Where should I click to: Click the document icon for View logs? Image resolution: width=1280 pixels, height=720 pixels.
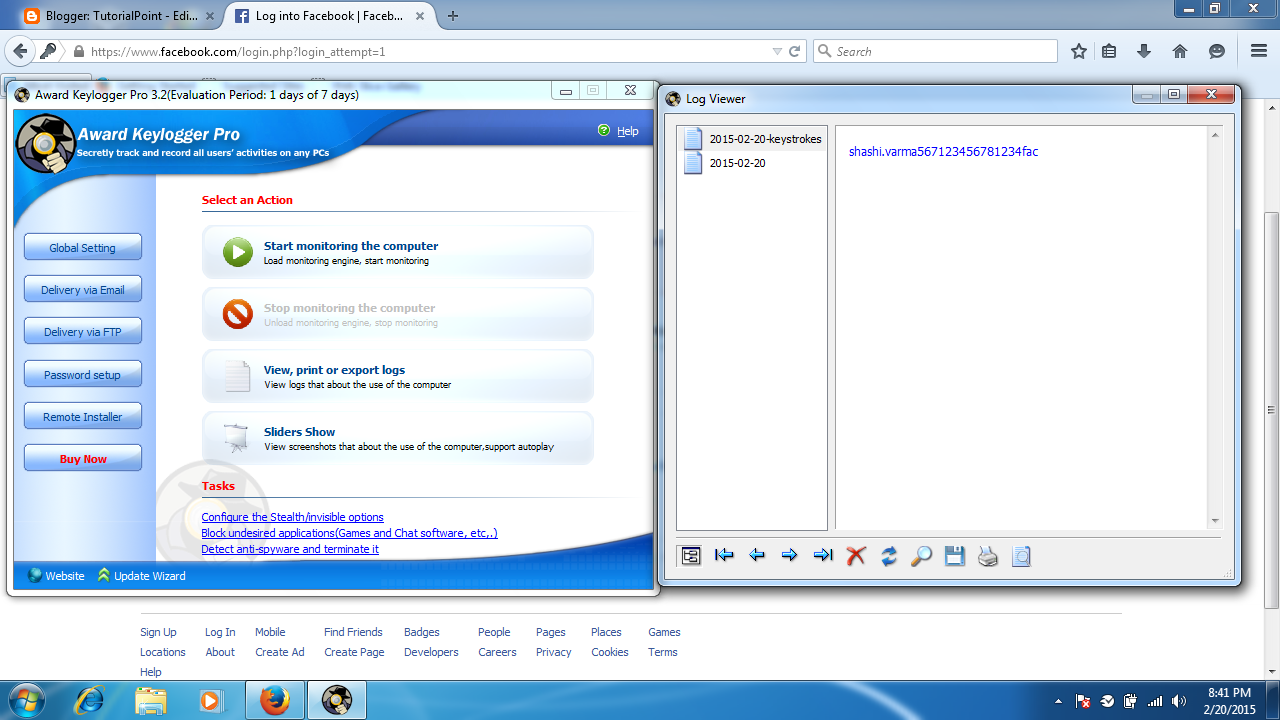click(237, 376)
